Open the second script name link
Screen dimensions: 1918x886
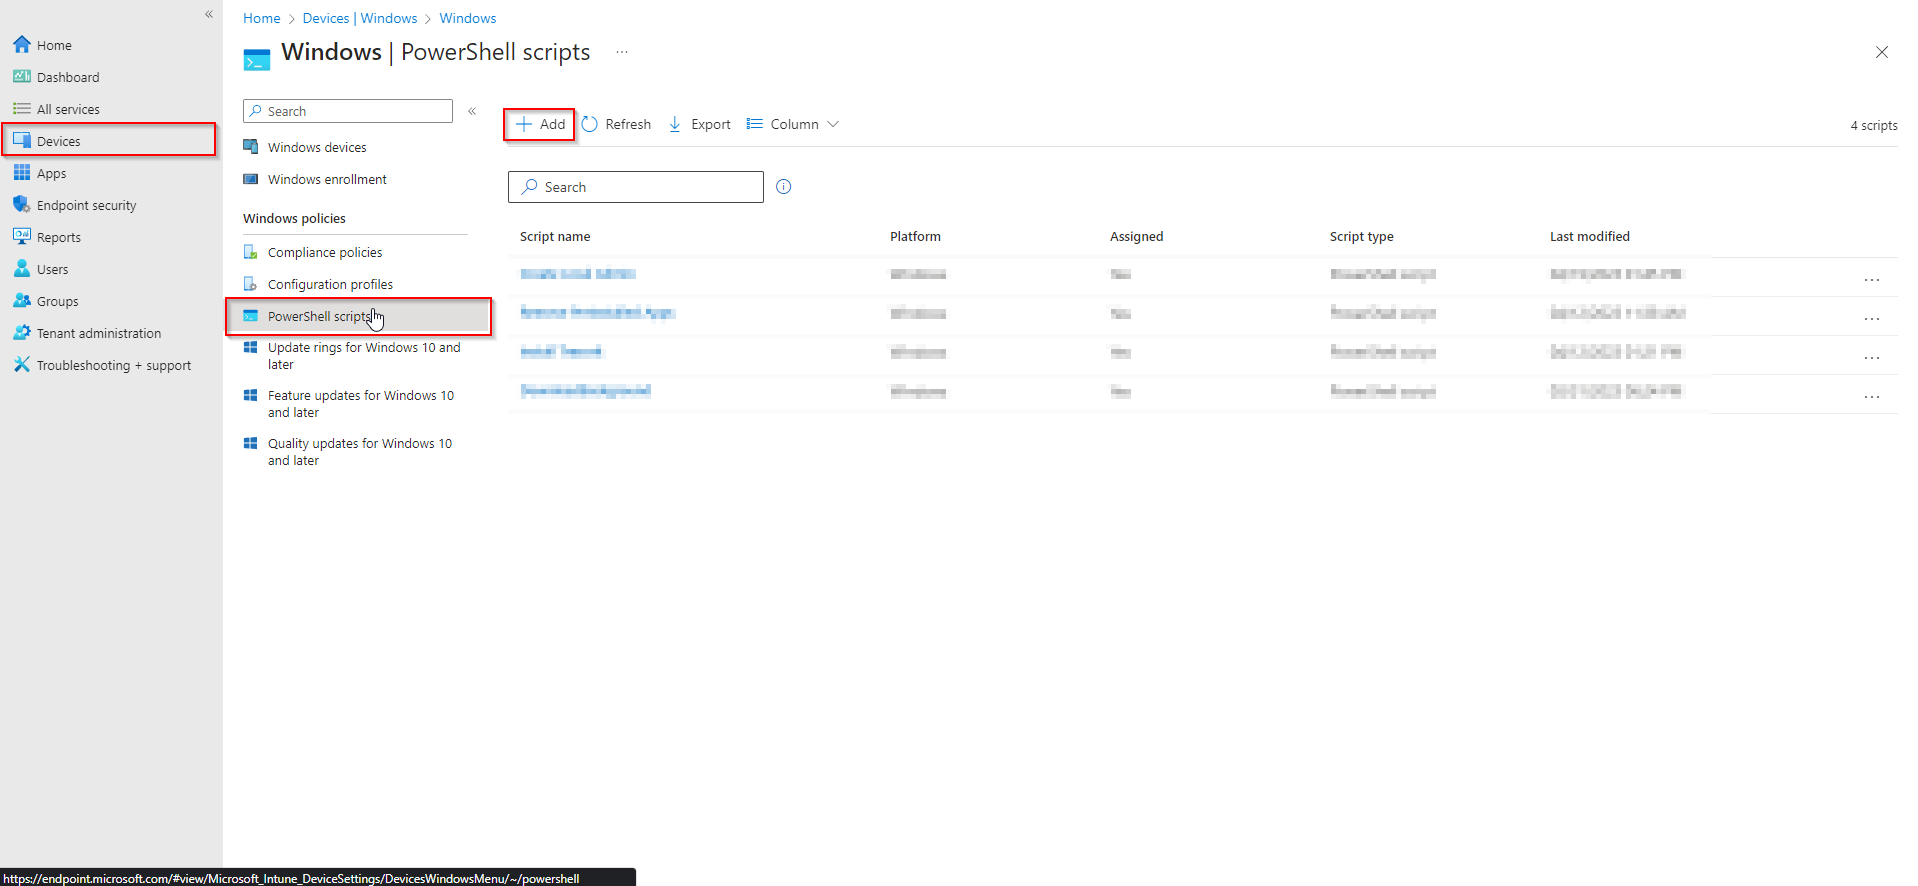click(598, 313)
